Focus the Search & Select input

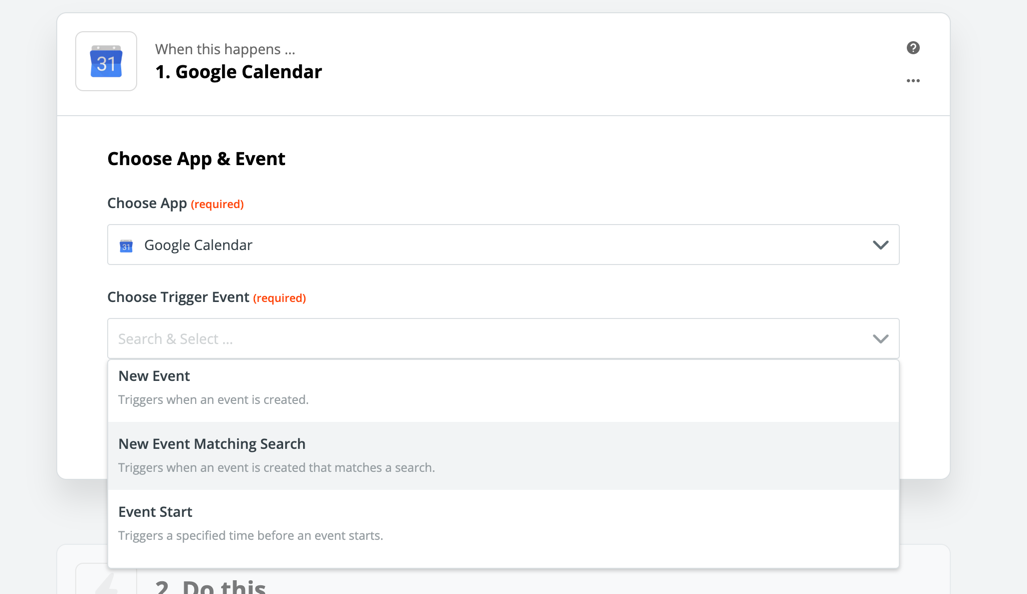pos(480,339)
